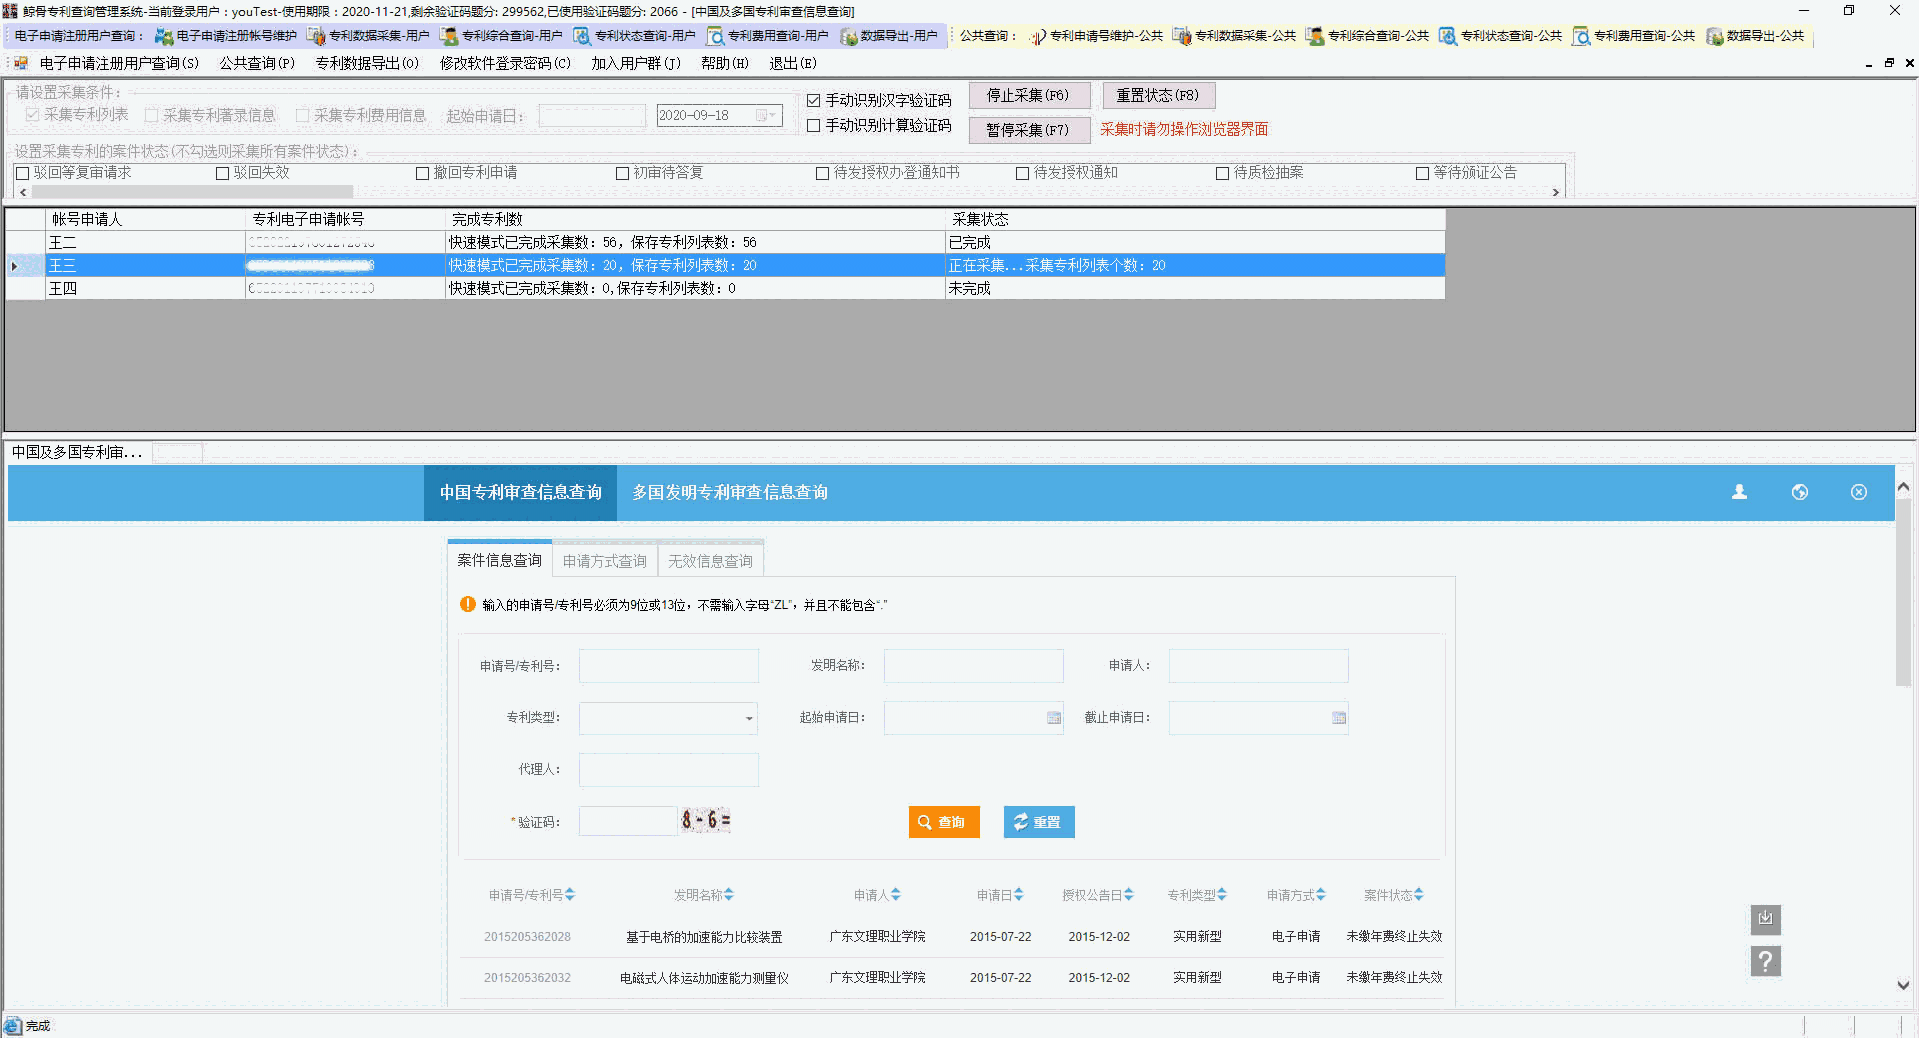Click the orange 查询 search button
The width and height of the screenshot is (1919, 1038).
click(x=943, y=822)
